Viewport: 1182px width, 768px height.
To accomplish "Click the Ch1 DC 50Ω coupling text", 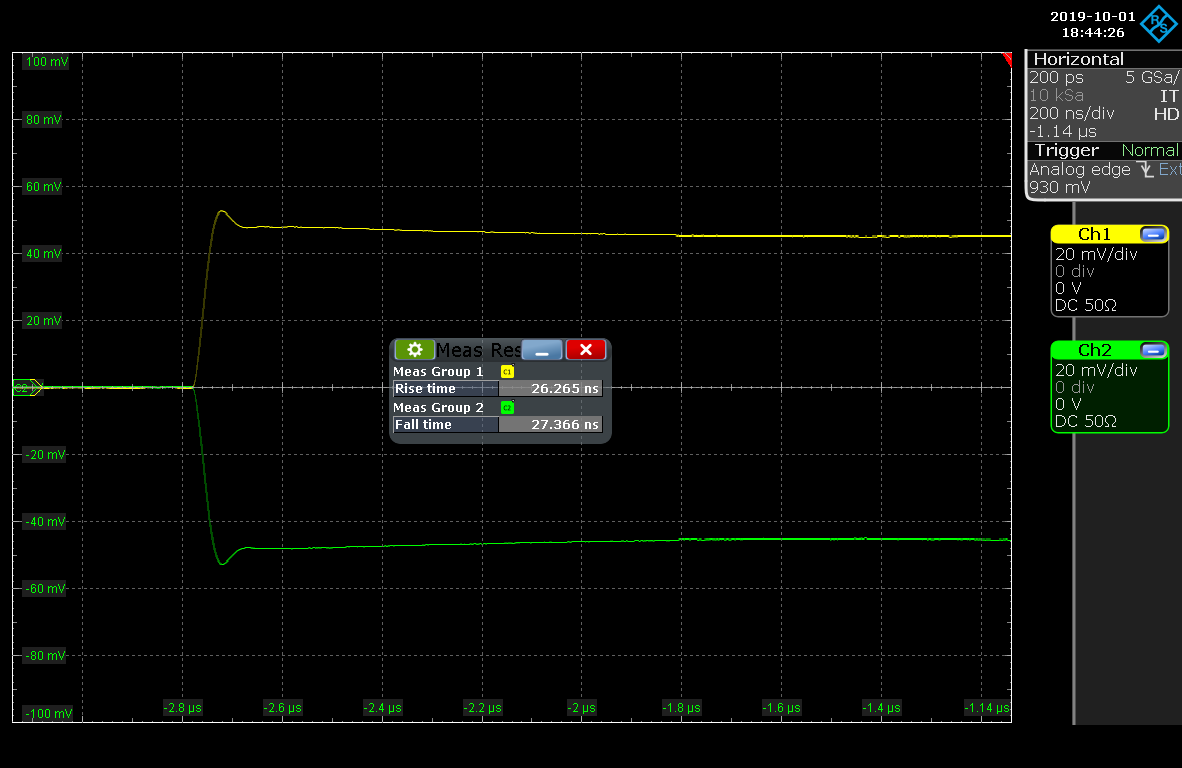I will [1086, 305].
